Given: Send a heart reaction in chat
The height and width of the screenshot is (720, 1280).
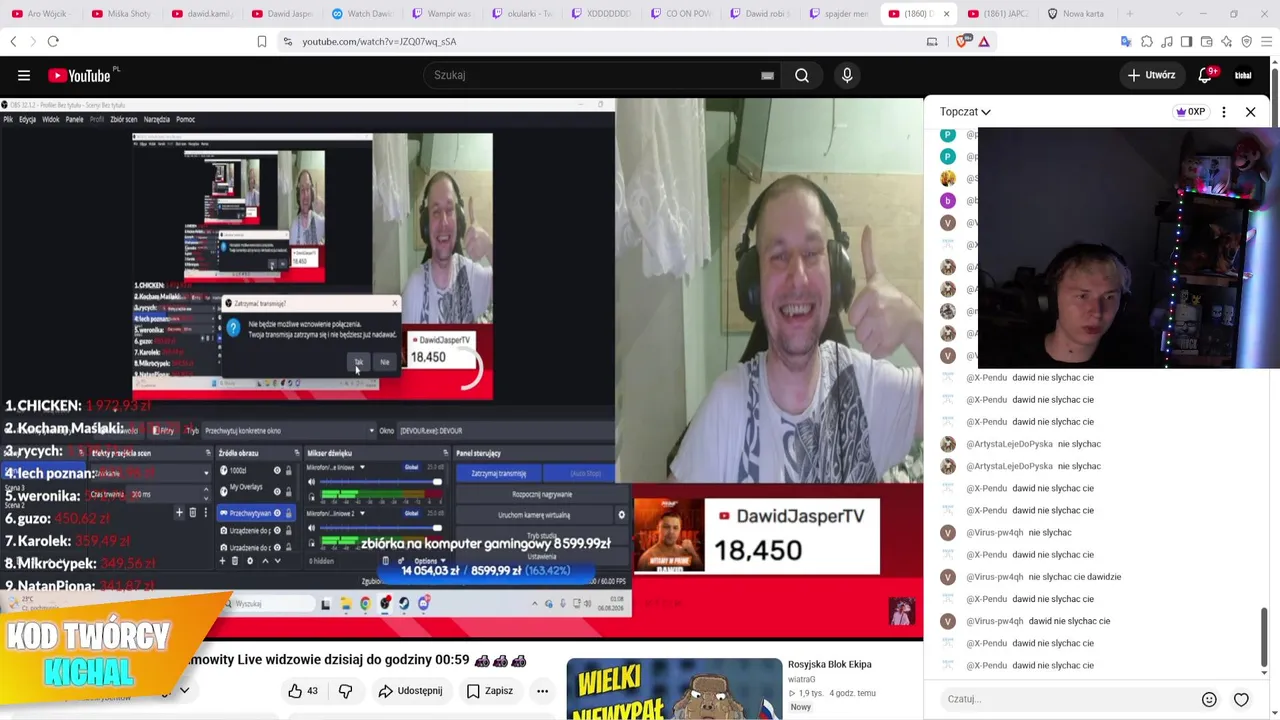Looking at the screenshot, I should point(1241,699).
